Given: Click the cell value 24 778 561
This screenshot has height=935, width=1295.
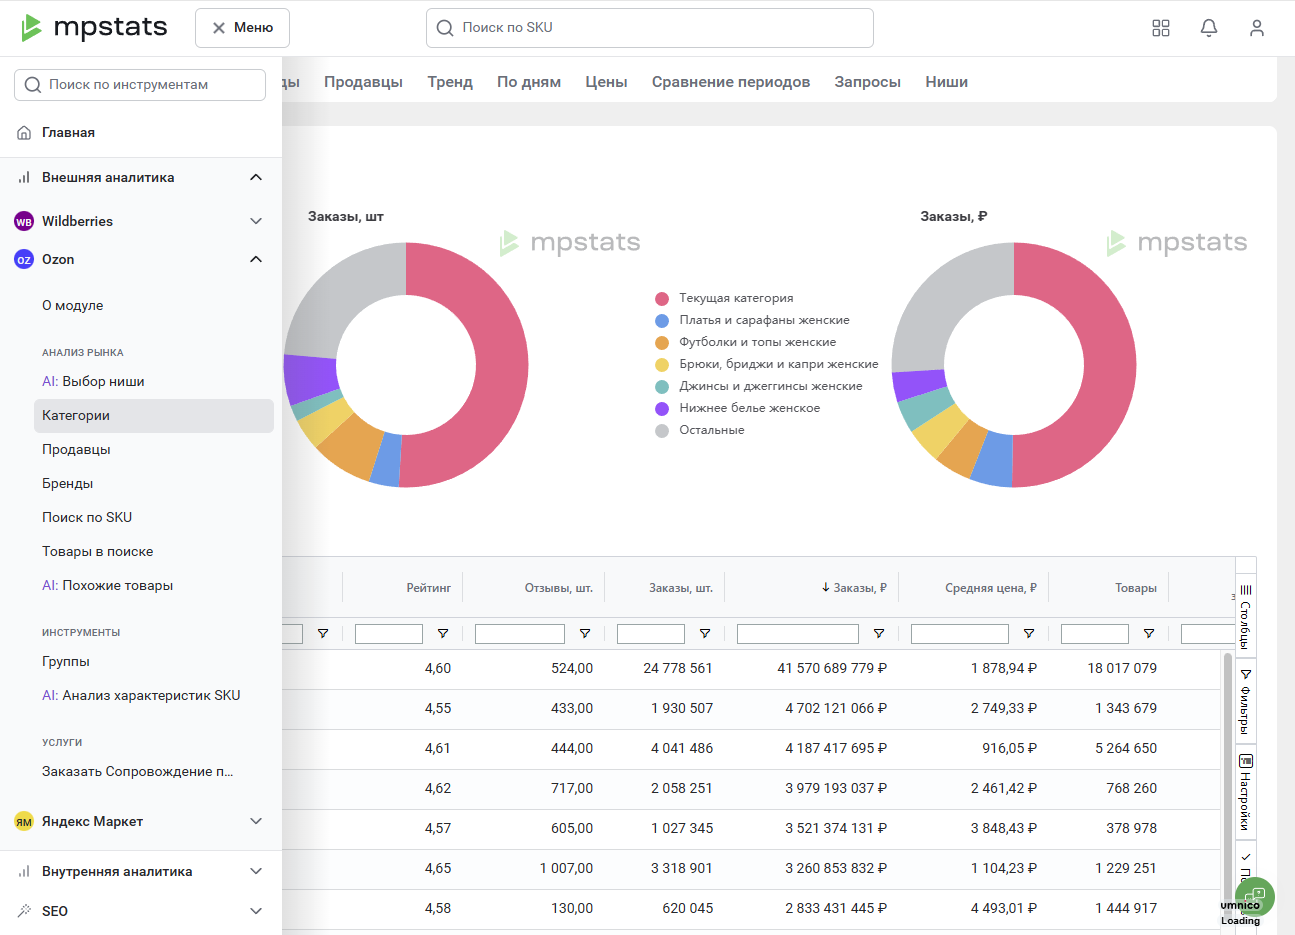Looking at the screenshot, I should tap(678, 668).
